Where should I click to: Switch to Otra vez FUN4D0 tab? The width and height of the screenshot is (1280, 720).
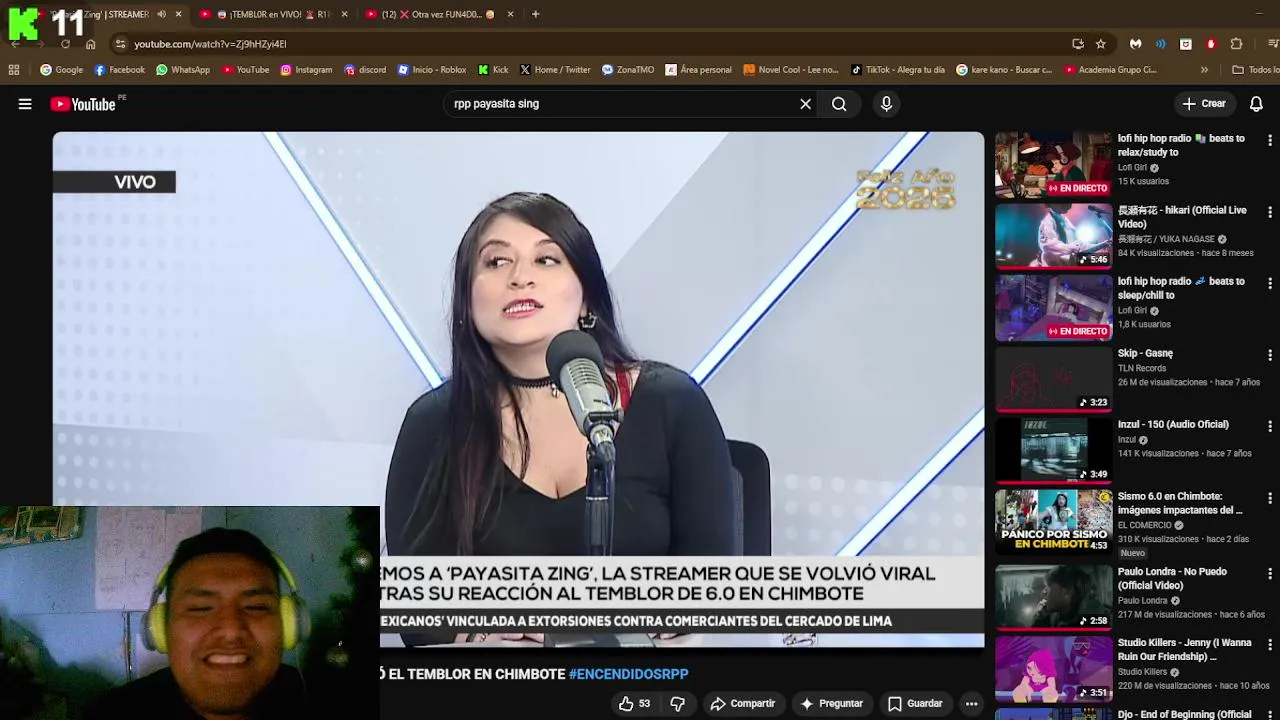pyautogui.click(x=438, y=14)
